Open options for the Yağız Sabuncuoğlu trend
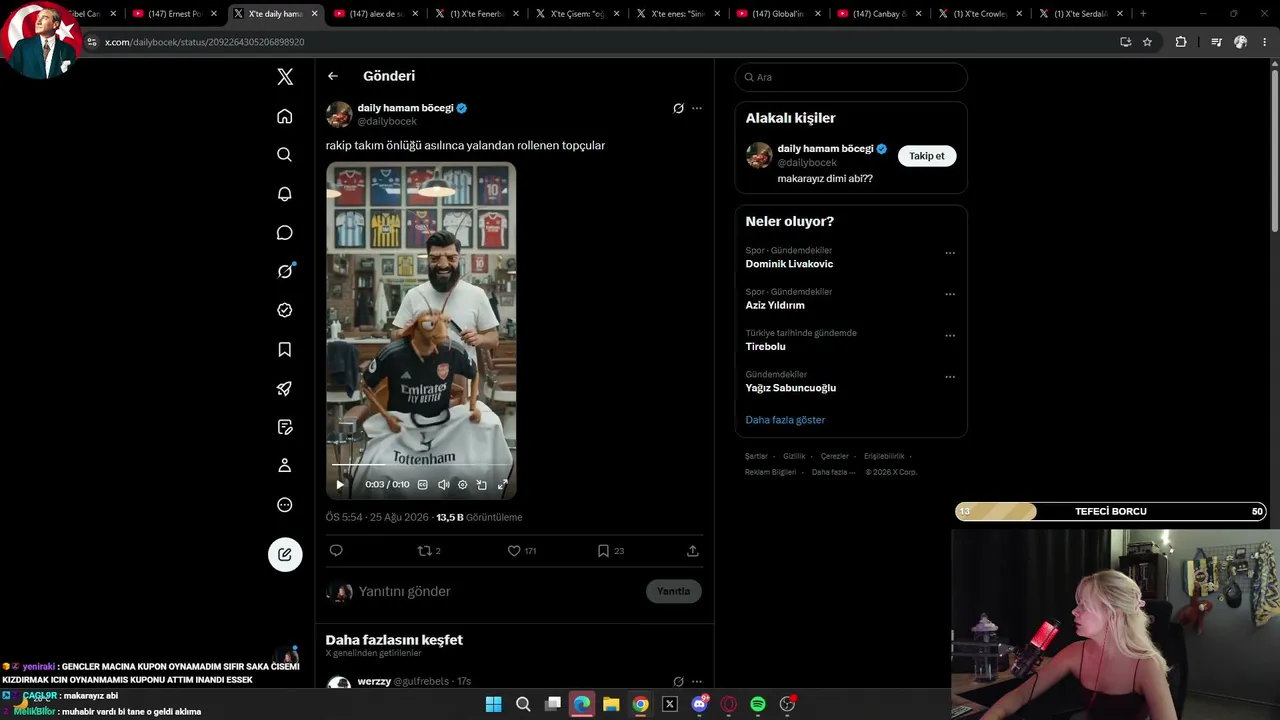The height and width of the screenshot is (720, 1280). click(950, 377)
